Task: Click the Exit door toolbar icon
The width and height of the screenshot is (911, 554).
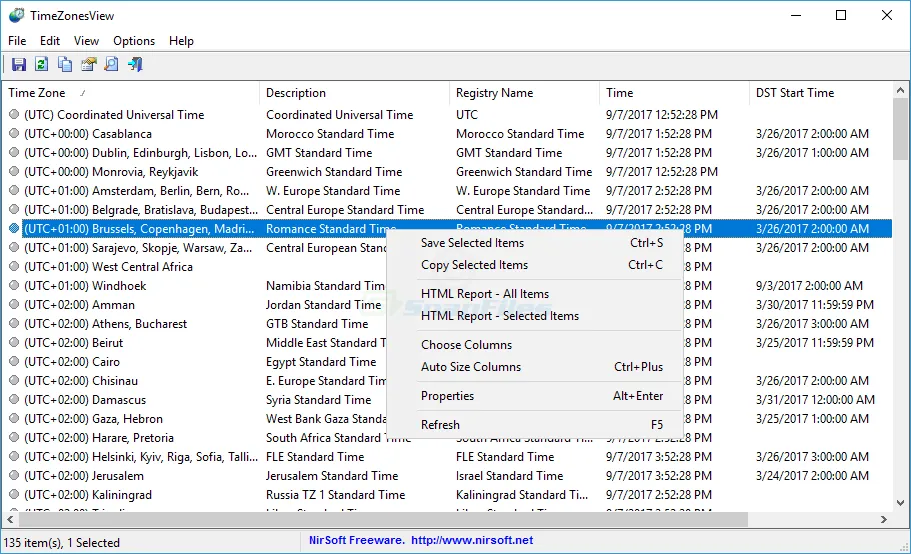Action: [135, 64]
